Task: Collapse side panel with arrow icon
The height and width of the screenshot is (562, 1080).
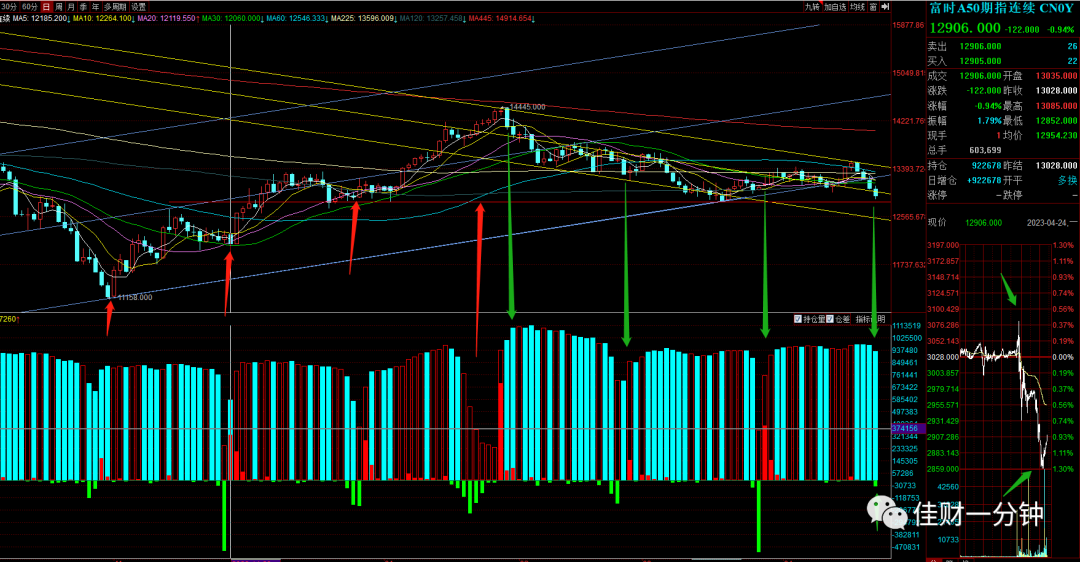Action: click(885, 7)
